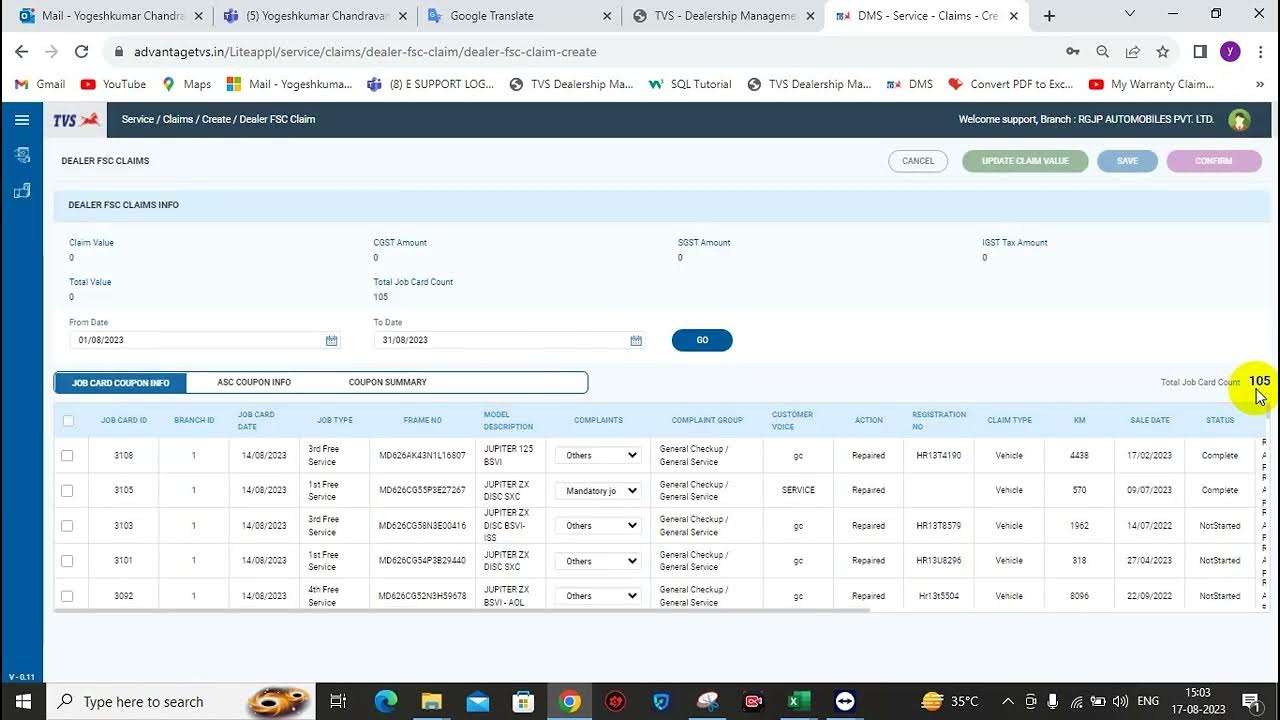Open Gmail bookmark
This screenshot has width=1280, height=720.
coord(40,84)
